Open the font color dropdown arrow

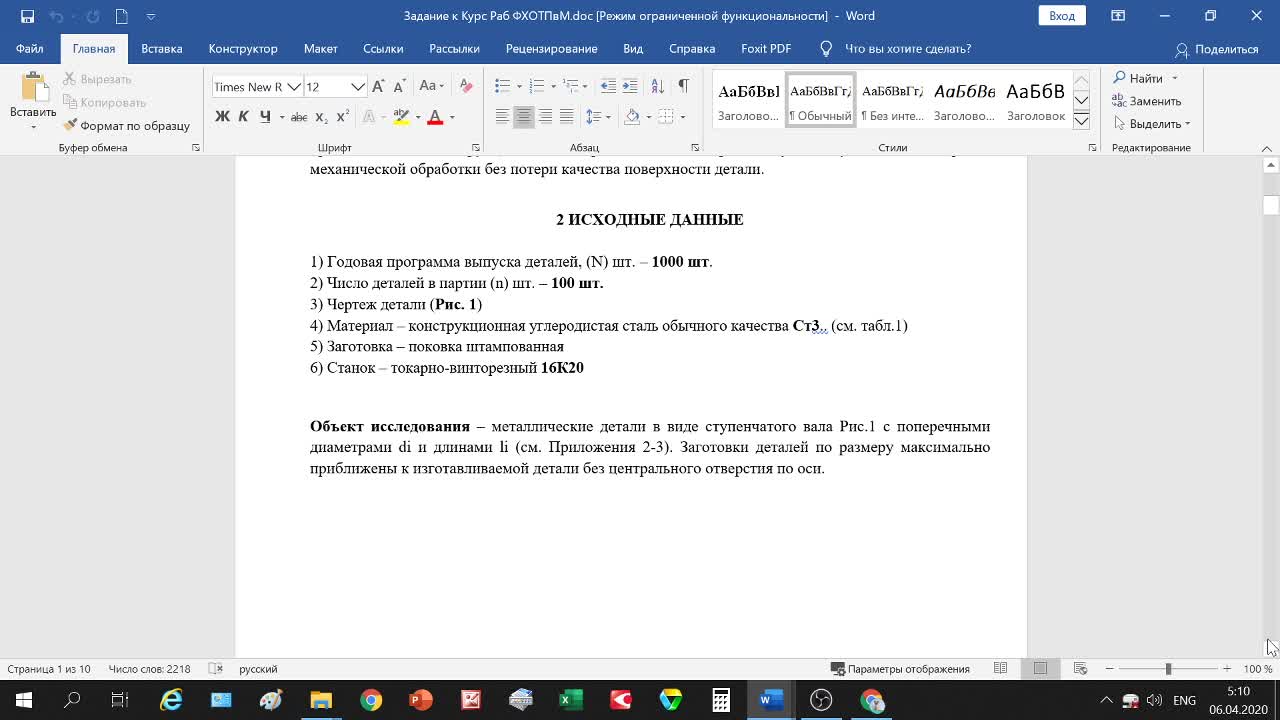(x=452, y=117)
